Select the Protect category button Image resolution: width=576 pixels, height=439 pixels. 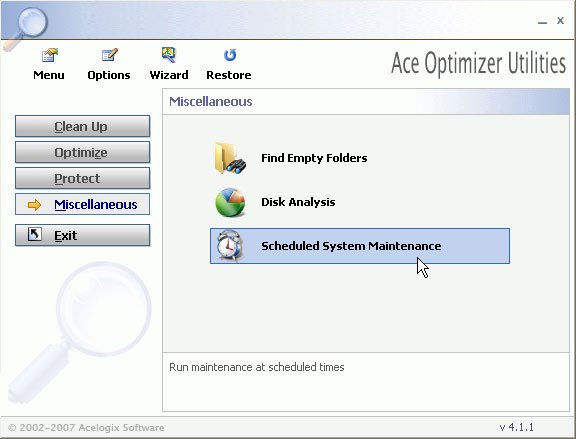click(x=83, y=178)
